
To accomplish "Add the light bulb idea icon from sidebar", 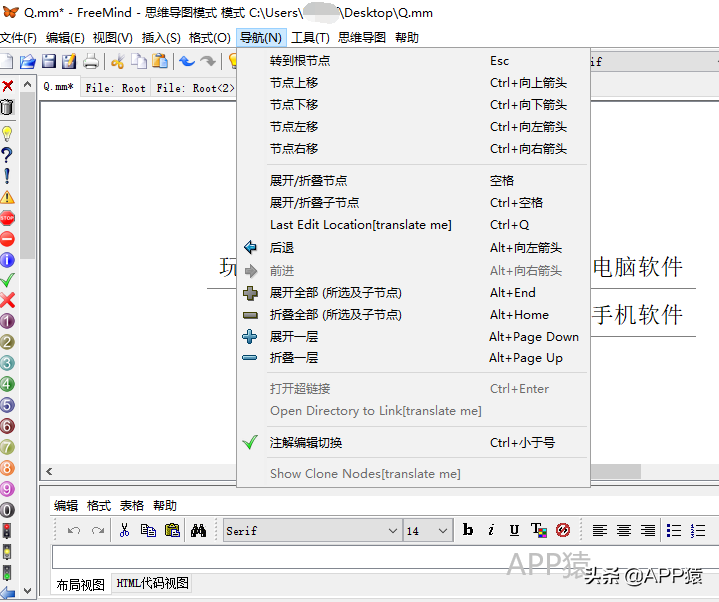I will point(7,133).
